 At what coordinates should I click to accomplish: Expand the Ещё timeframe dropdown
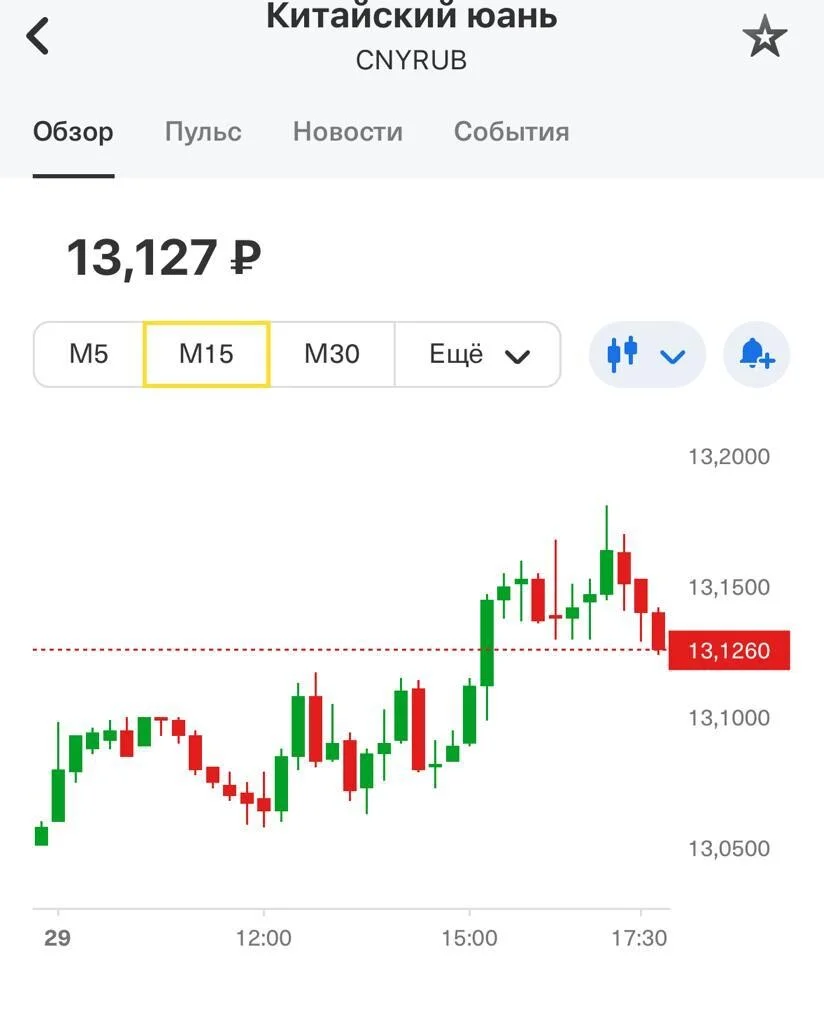(478, 354)
